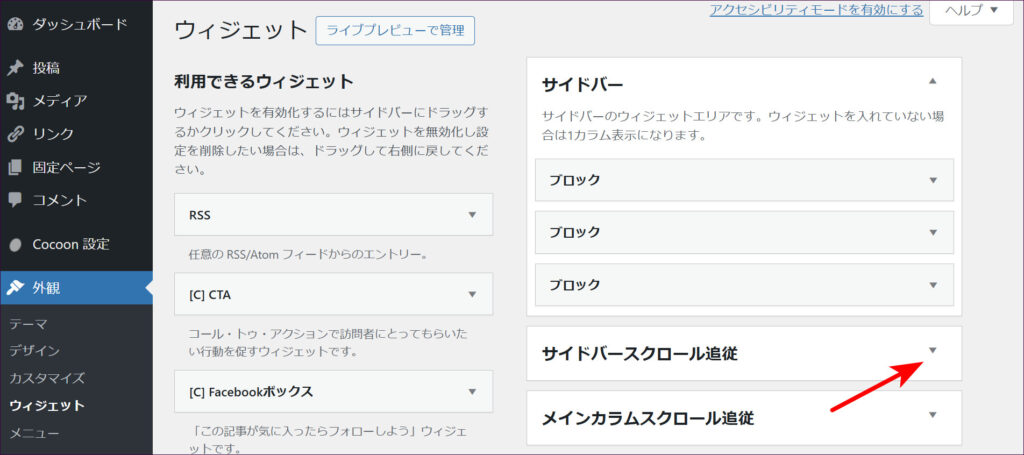The height and width of the screenshot is (455, 1024).
Task: Click the circle icon beside Cocoon 設定
Action: (15, 244)
